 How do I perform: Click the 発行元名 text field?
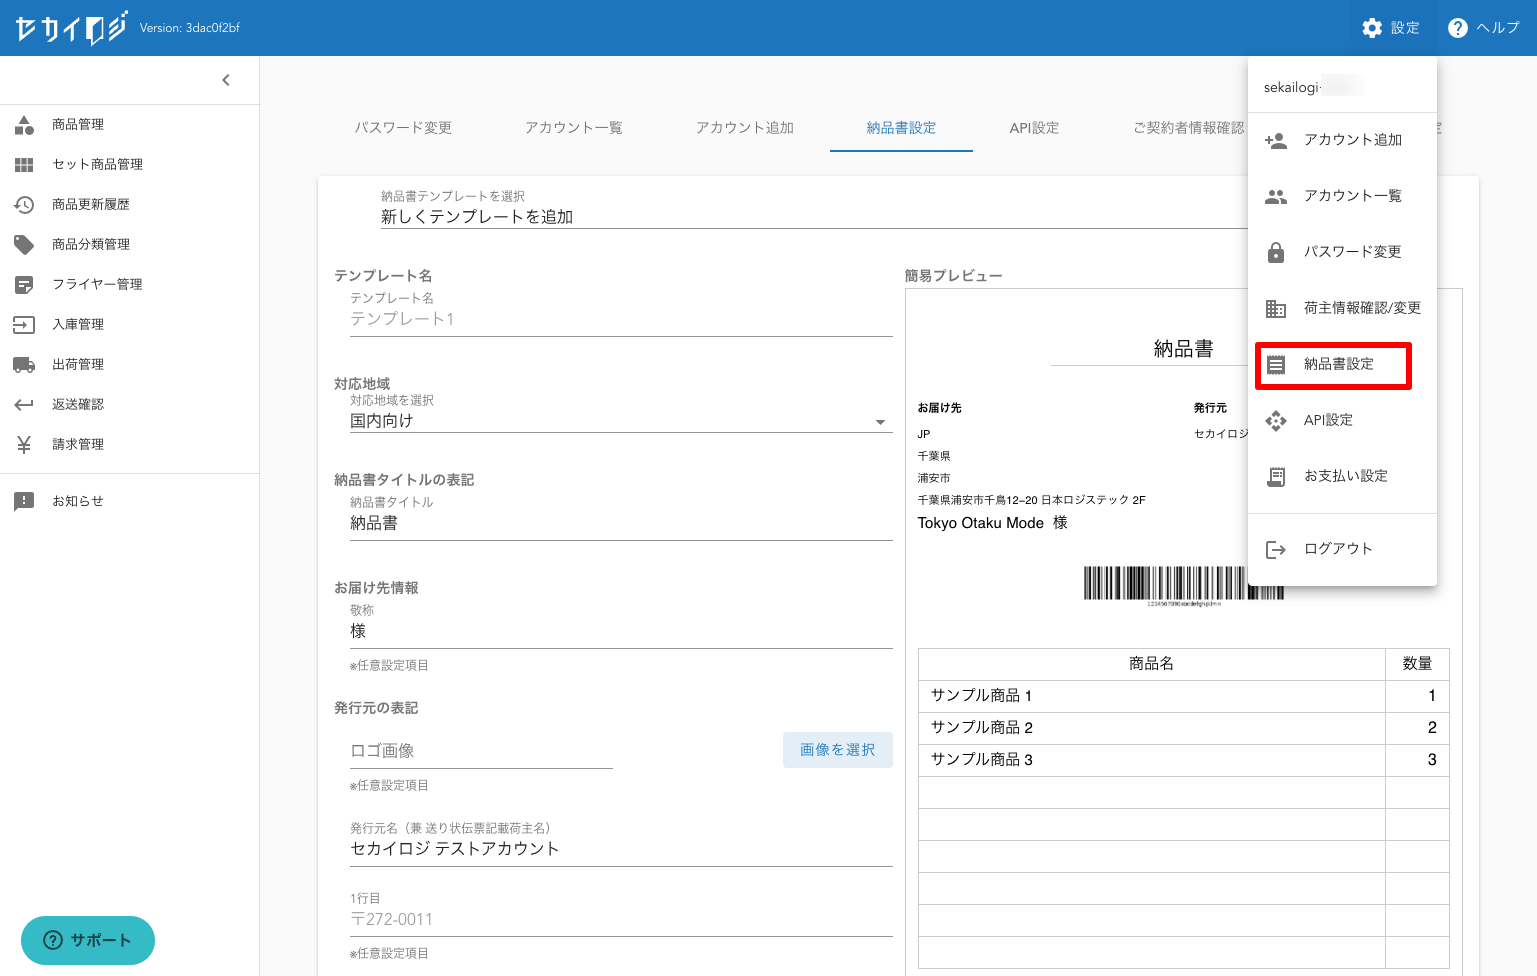point(620,849)
